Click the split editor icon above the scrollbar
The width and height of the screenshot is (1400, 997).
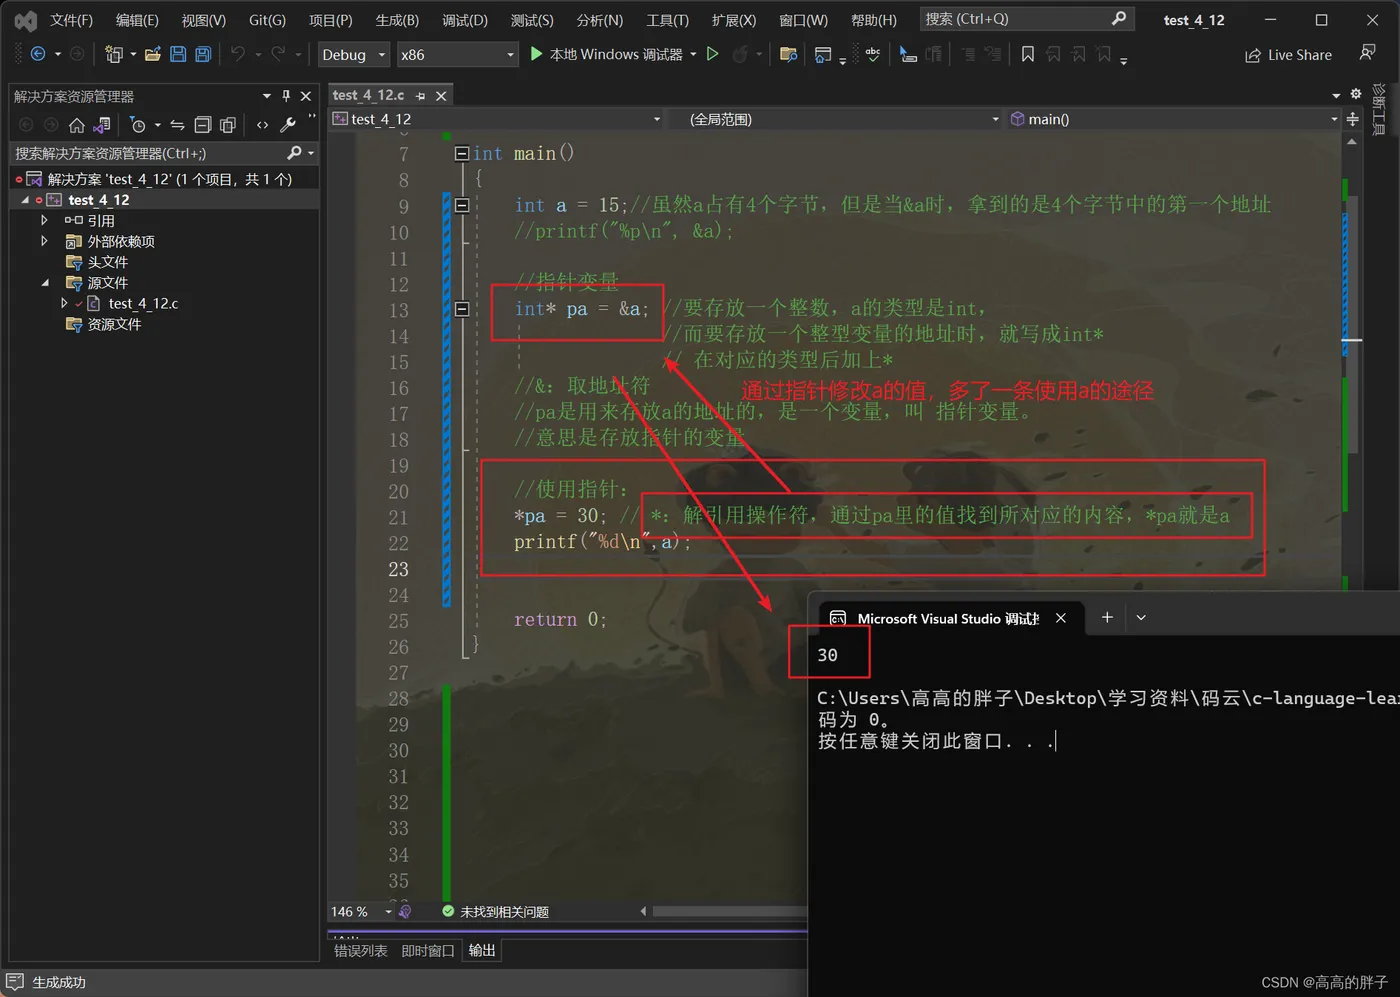[1352, 119]
